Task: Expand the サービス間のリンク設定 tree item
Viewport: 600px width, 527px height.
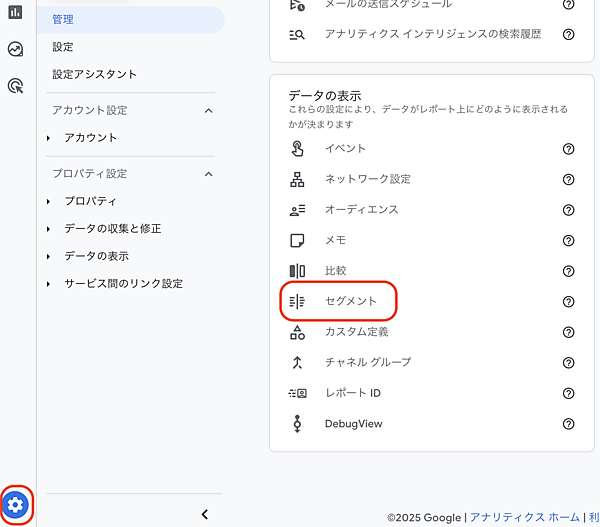Action: tap(48, 284)
